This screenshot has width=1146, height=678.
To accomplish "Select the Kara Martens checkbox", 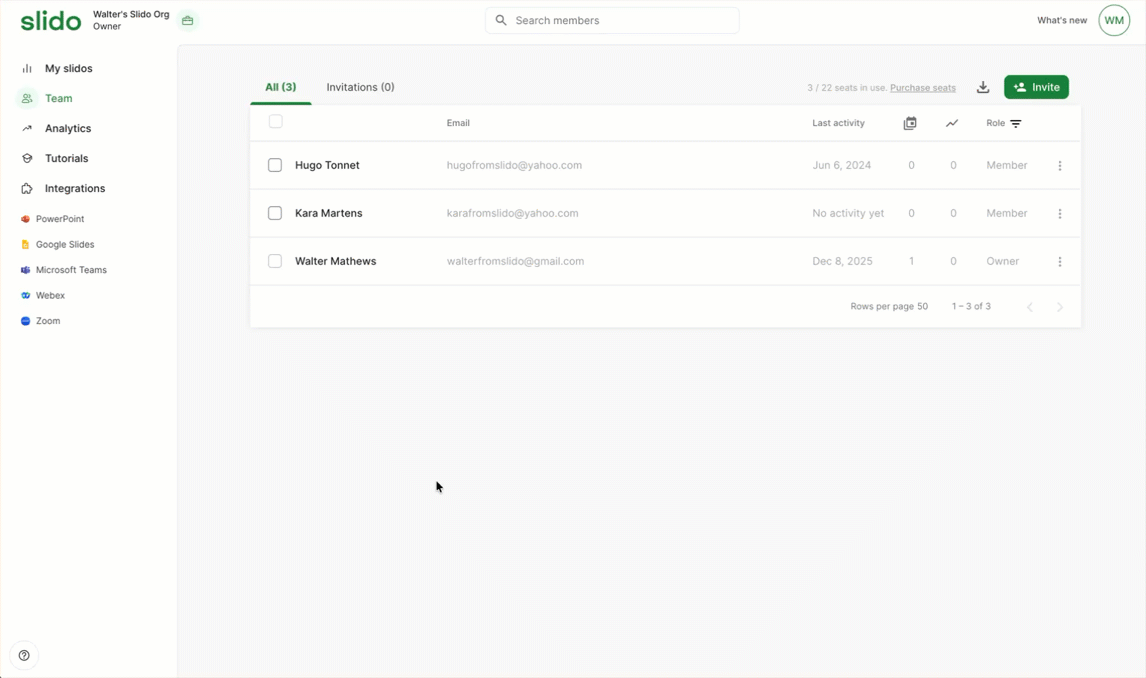I will click(x=275, y=213).
